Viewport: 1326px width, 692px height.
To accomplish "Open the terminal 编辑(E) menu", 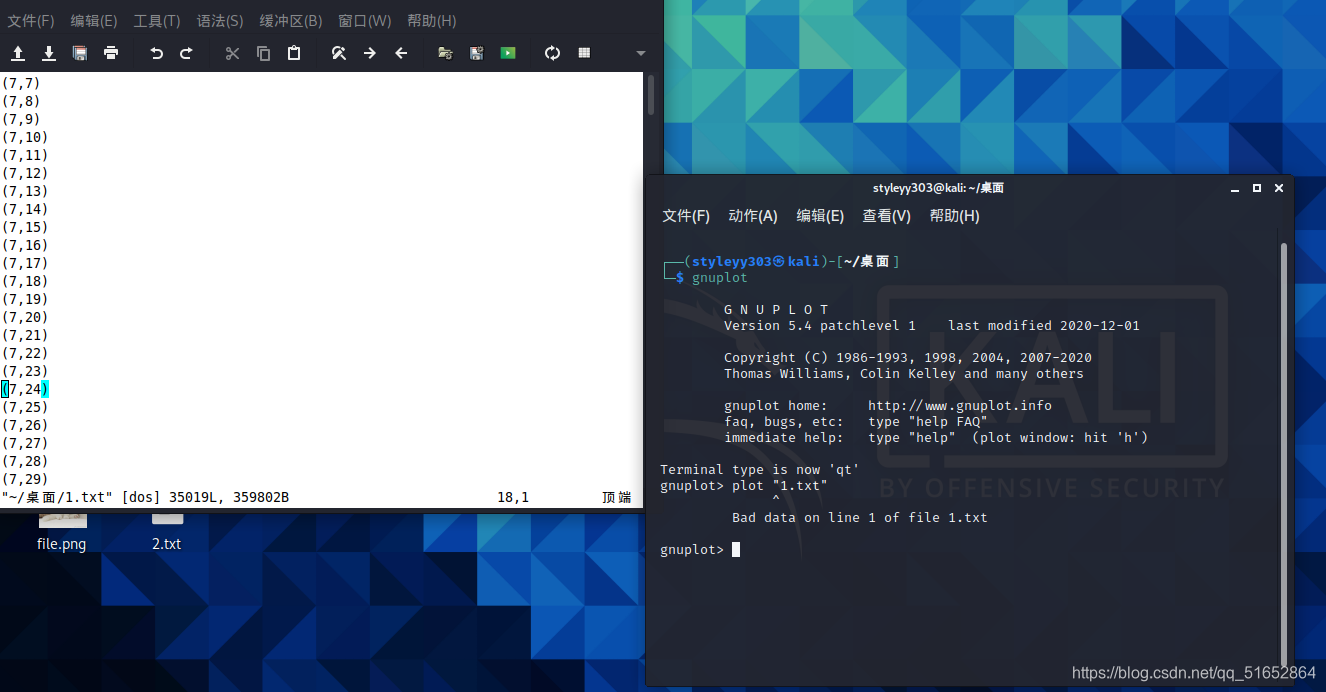I will tap(820, 216).
